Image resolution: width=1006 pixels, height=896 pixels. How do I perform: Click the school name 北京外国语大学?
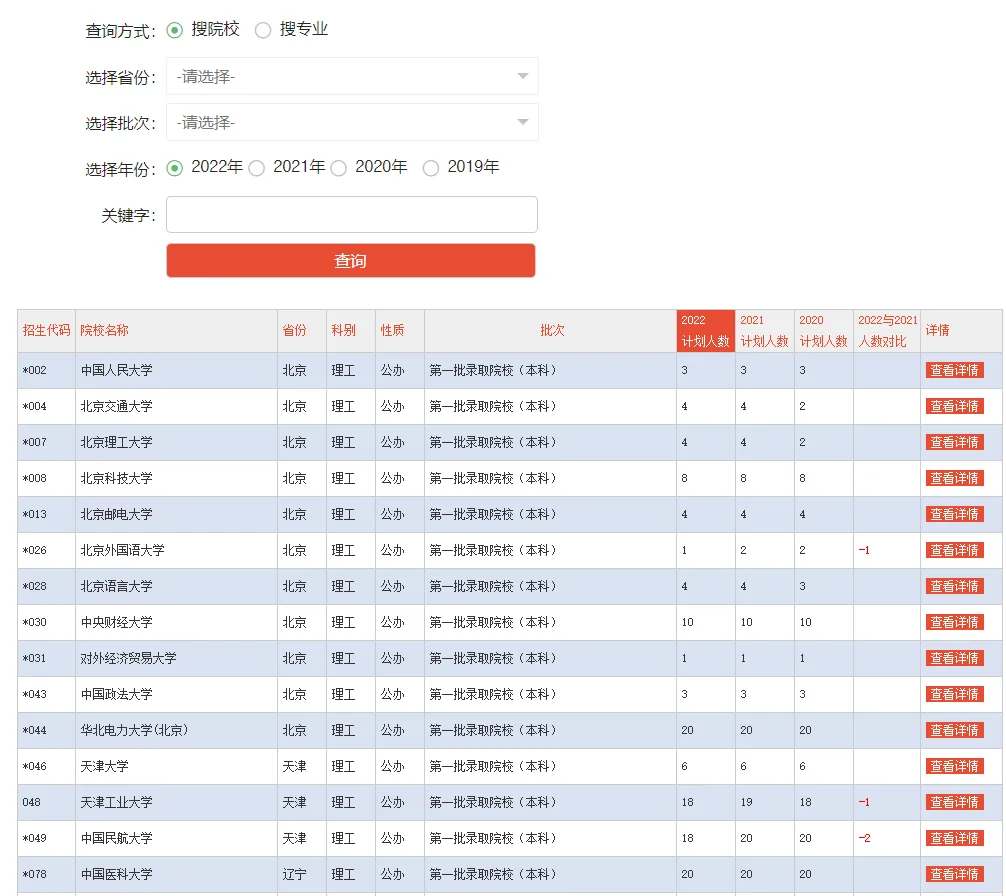pyautogui.click(x=122, y=550)
